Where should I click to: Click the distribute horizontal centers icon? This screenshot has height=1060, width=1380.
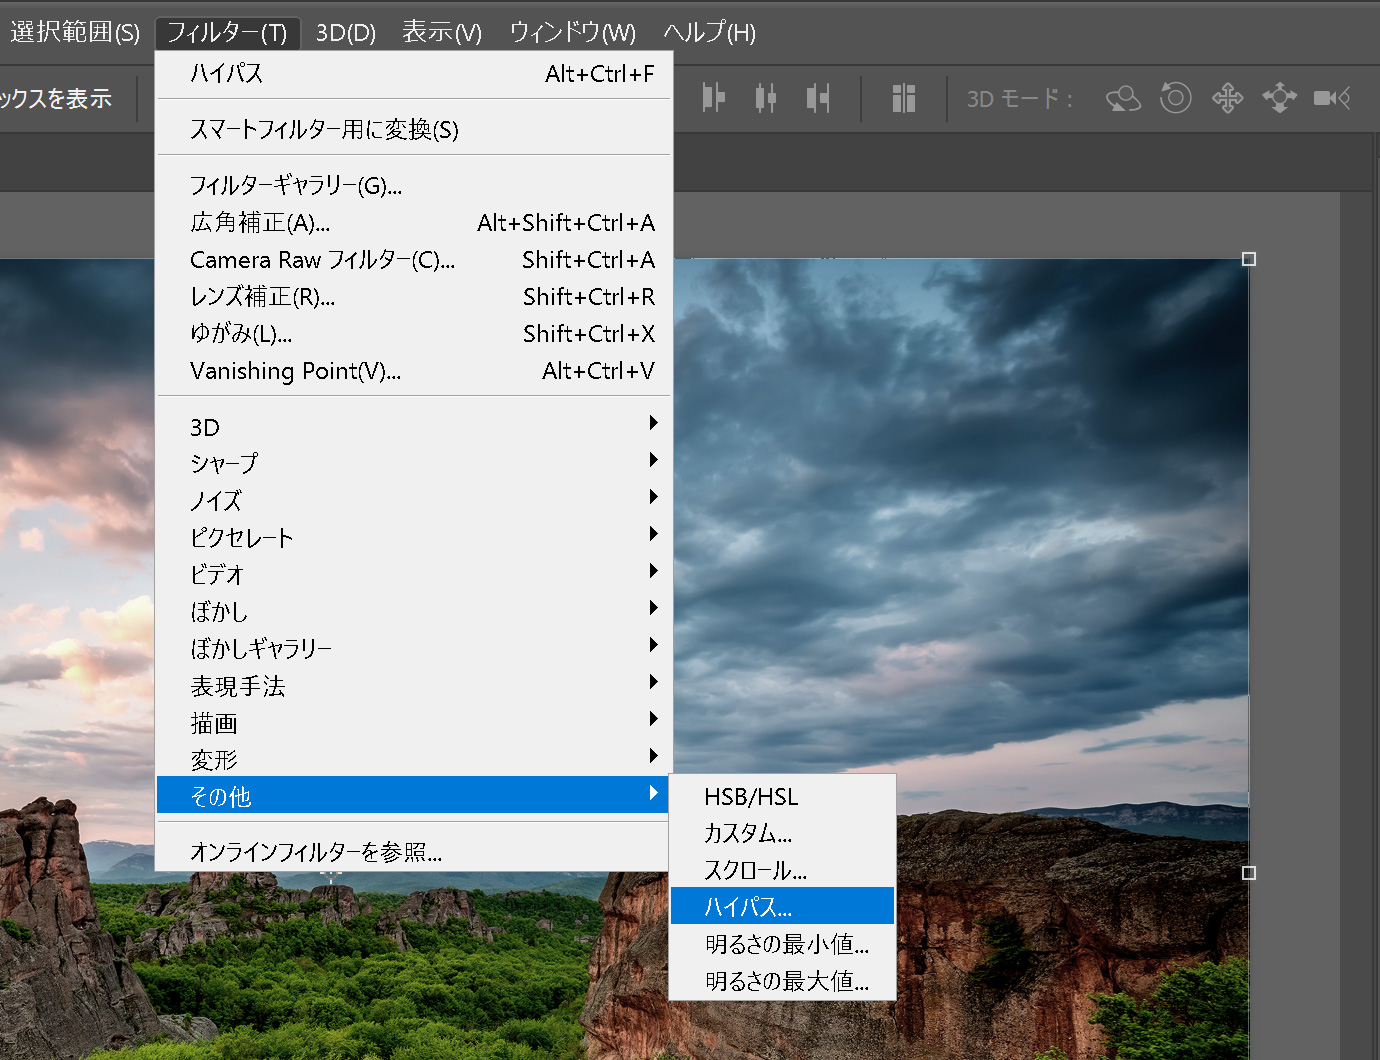coord(766,98)
